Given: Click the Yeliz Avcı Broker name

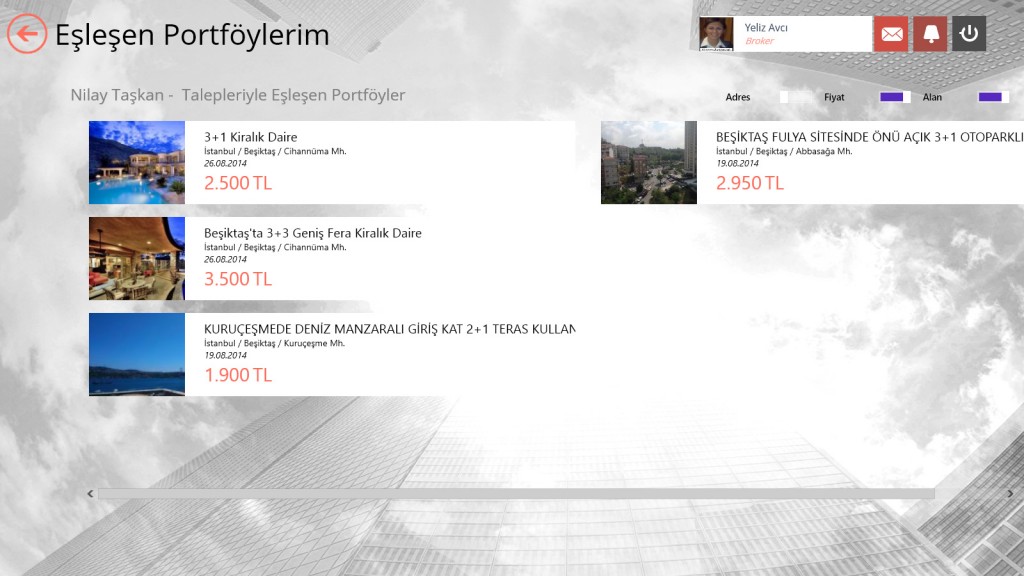Looking at the screenshot, I should pyautogui.click(x=766, y=28).
